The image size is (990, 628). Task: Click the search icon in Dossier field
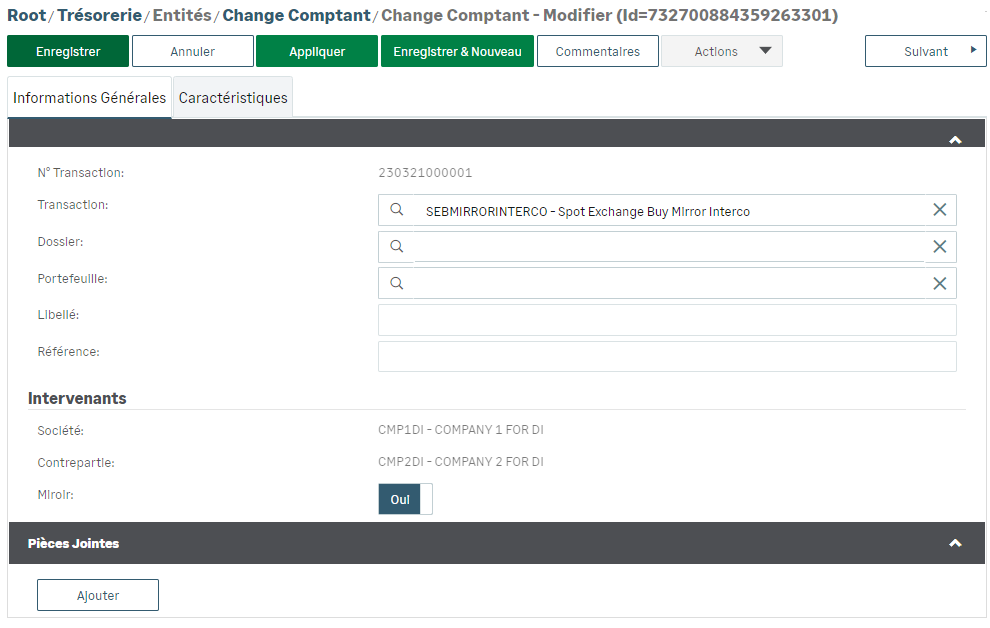click(x=396, y=247)
